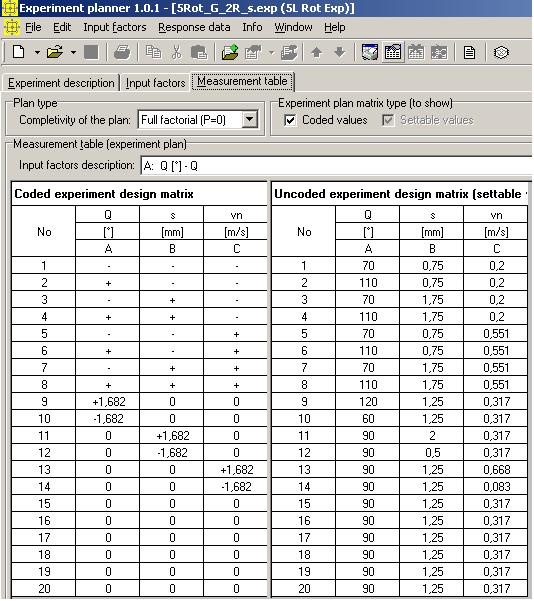This screenshot has height=601, width=534.
Task: Open the Completivity of the plan dropdown
Action: [x=250, y=120]
